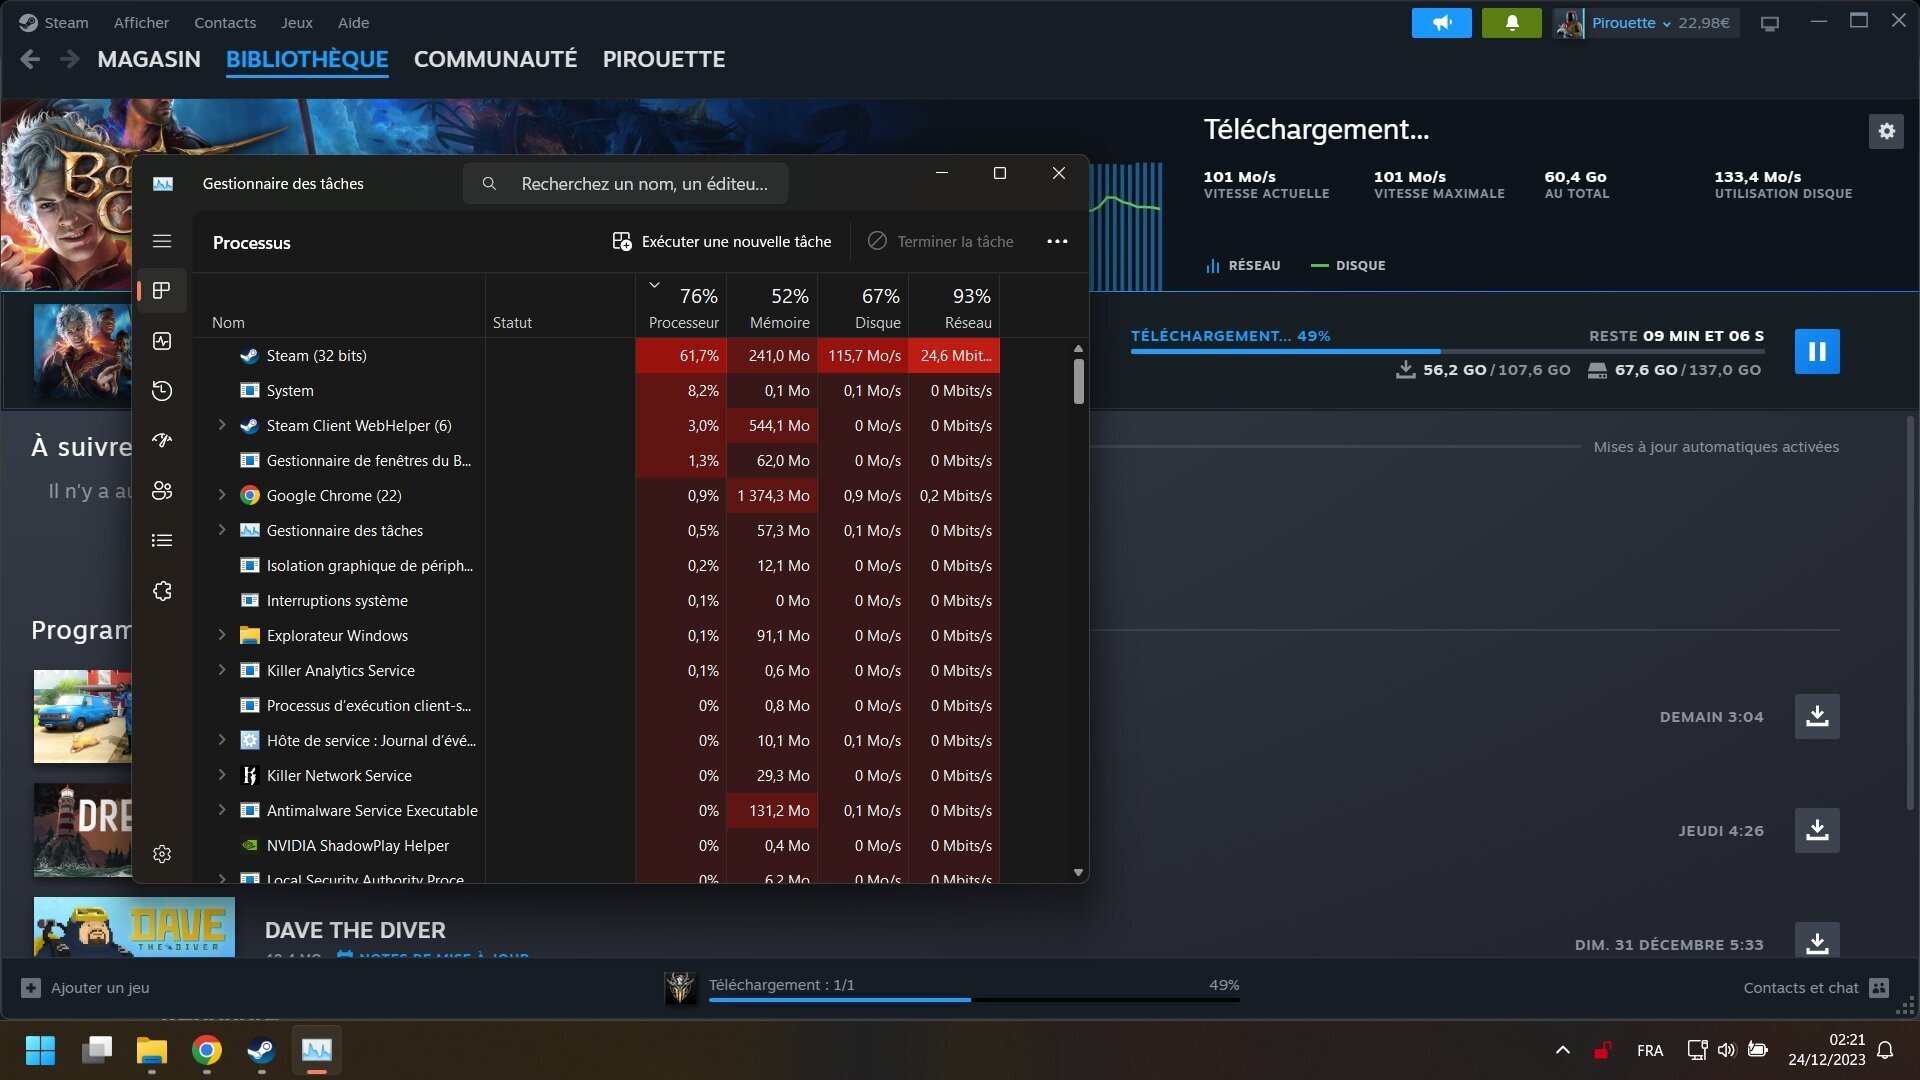Click Task View icon on taskbar

[97, 1050]
